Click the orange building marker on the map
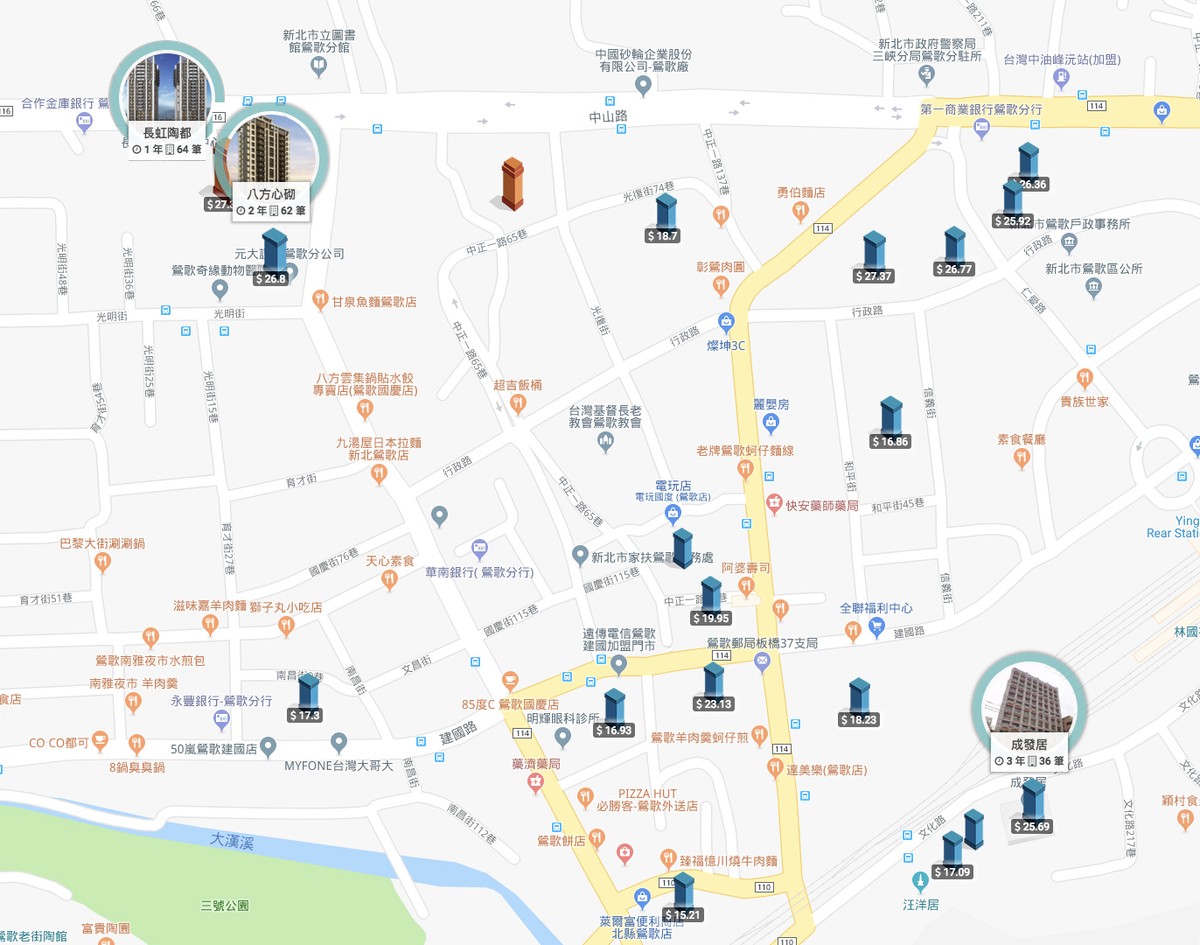This screenshot has width=1200, height=945. pos(512,183)
